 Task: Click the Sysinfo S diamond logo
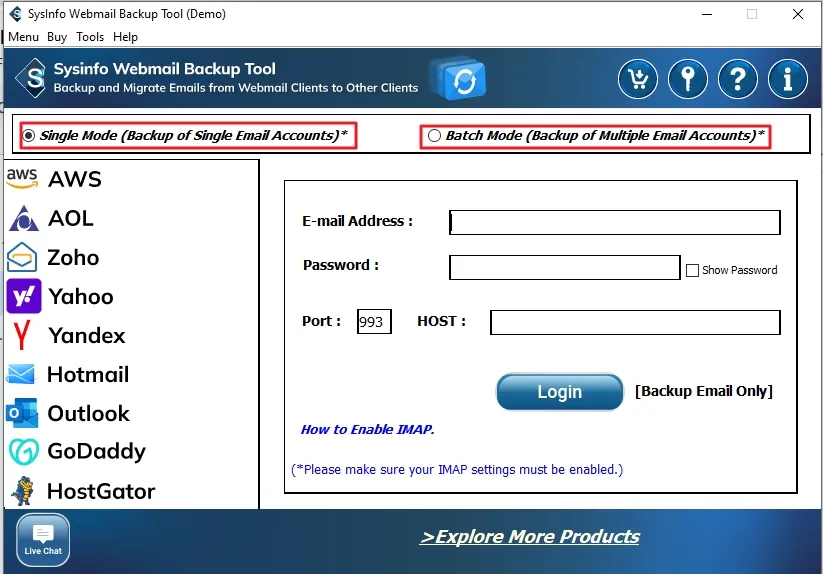(33, 78)
